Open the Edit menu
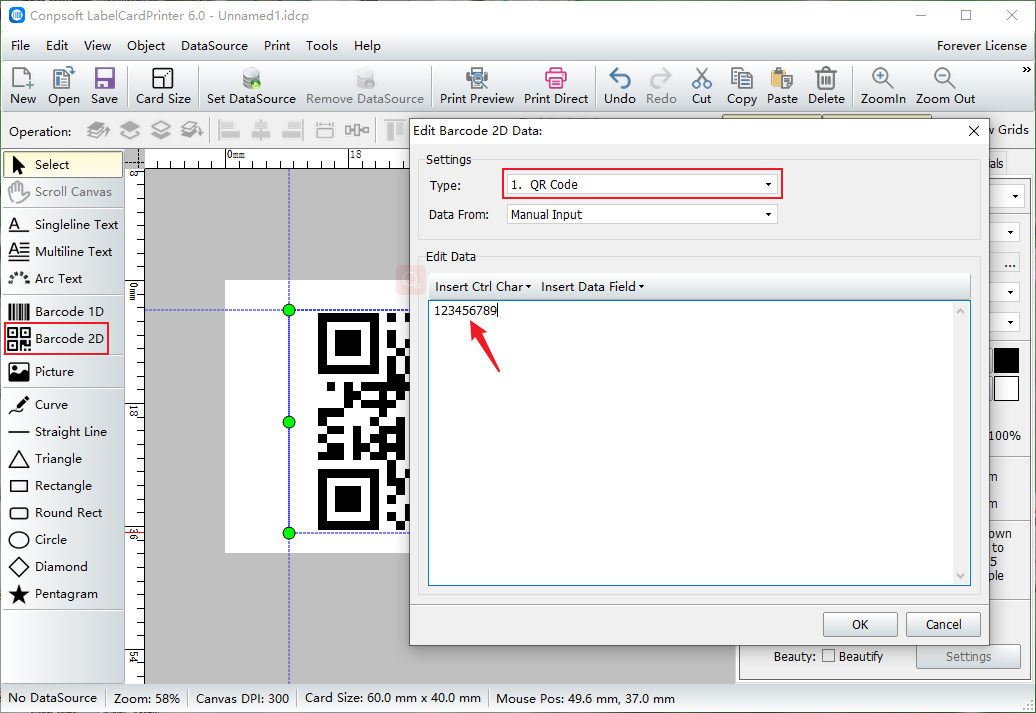 (57, 46)
